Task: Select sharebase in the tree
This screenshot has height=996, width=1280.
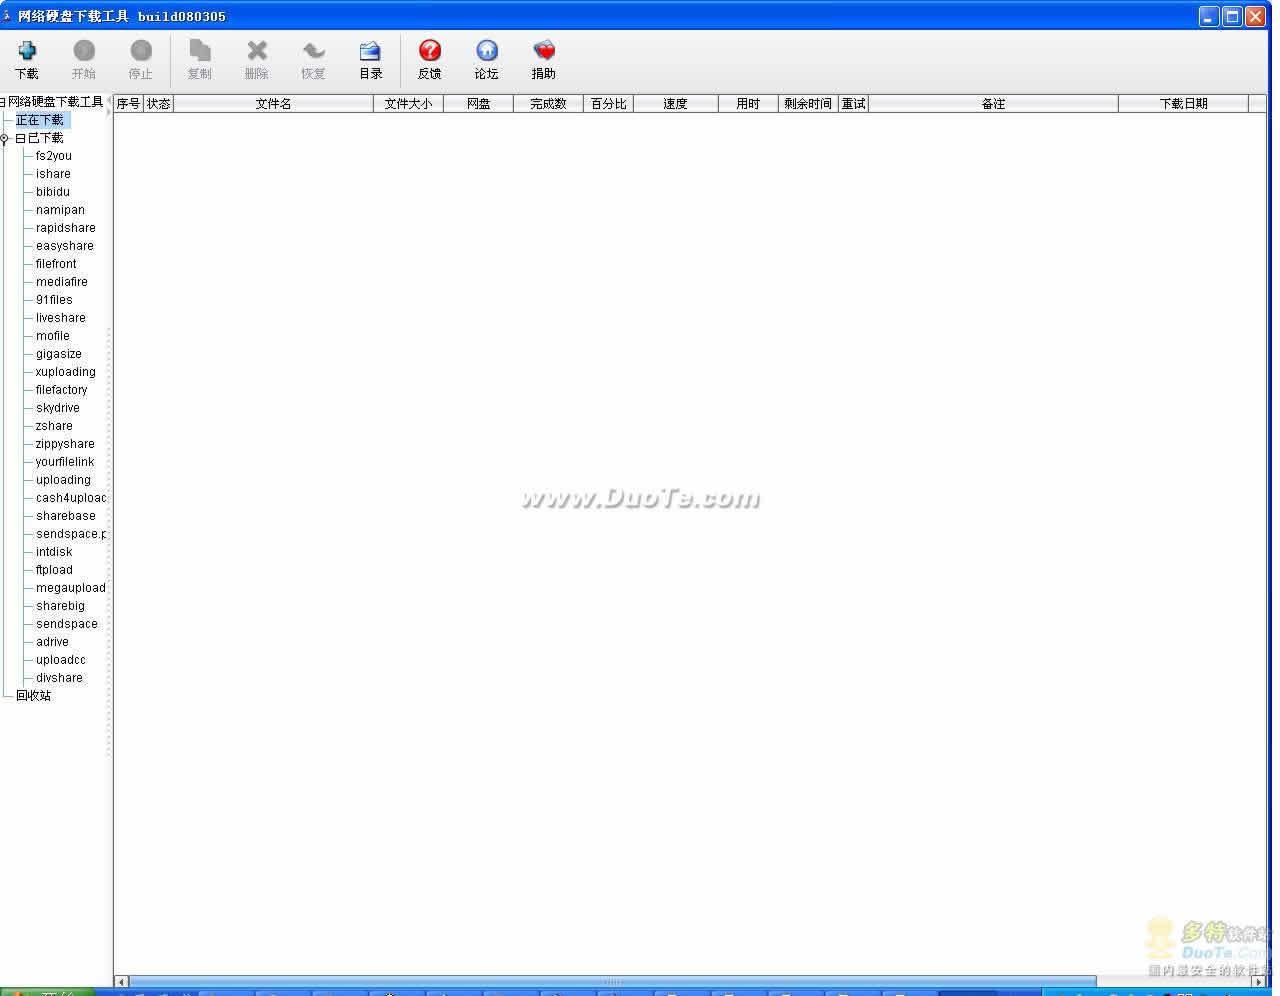Action: pos(66,516)
